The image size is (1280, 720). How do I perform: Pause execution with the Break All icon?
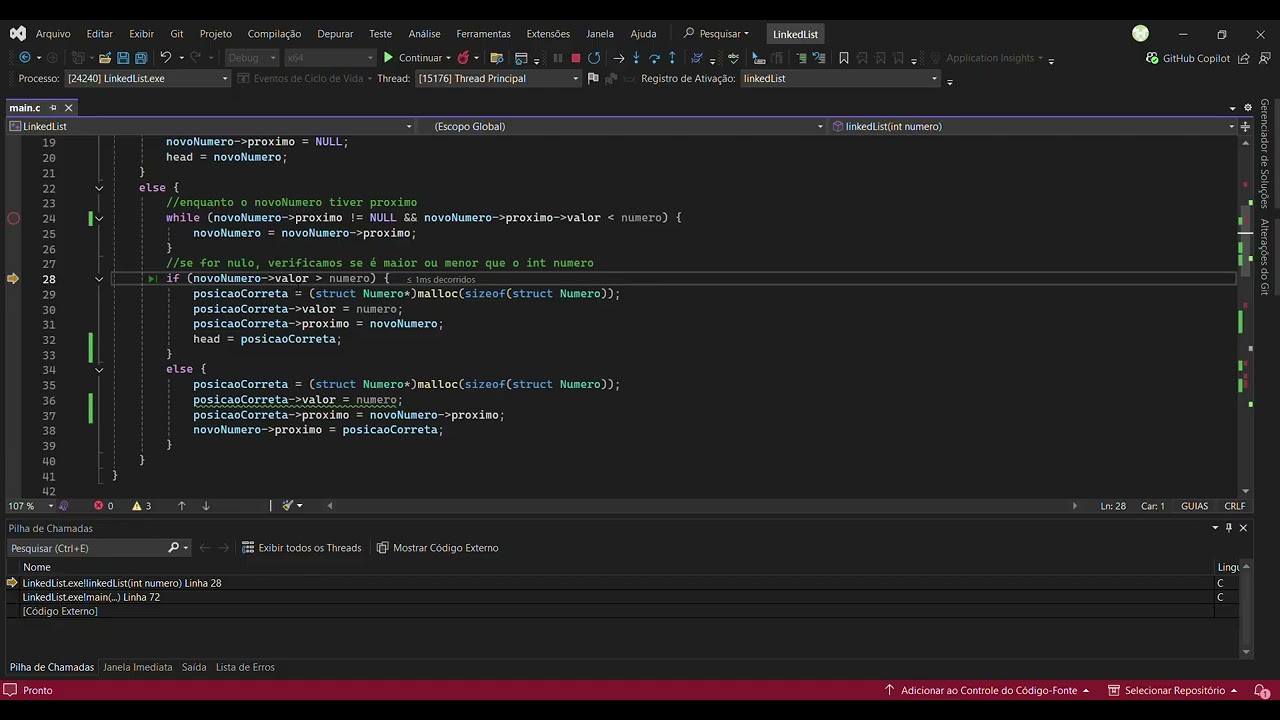pyautogui.click(x=558, y=58)
